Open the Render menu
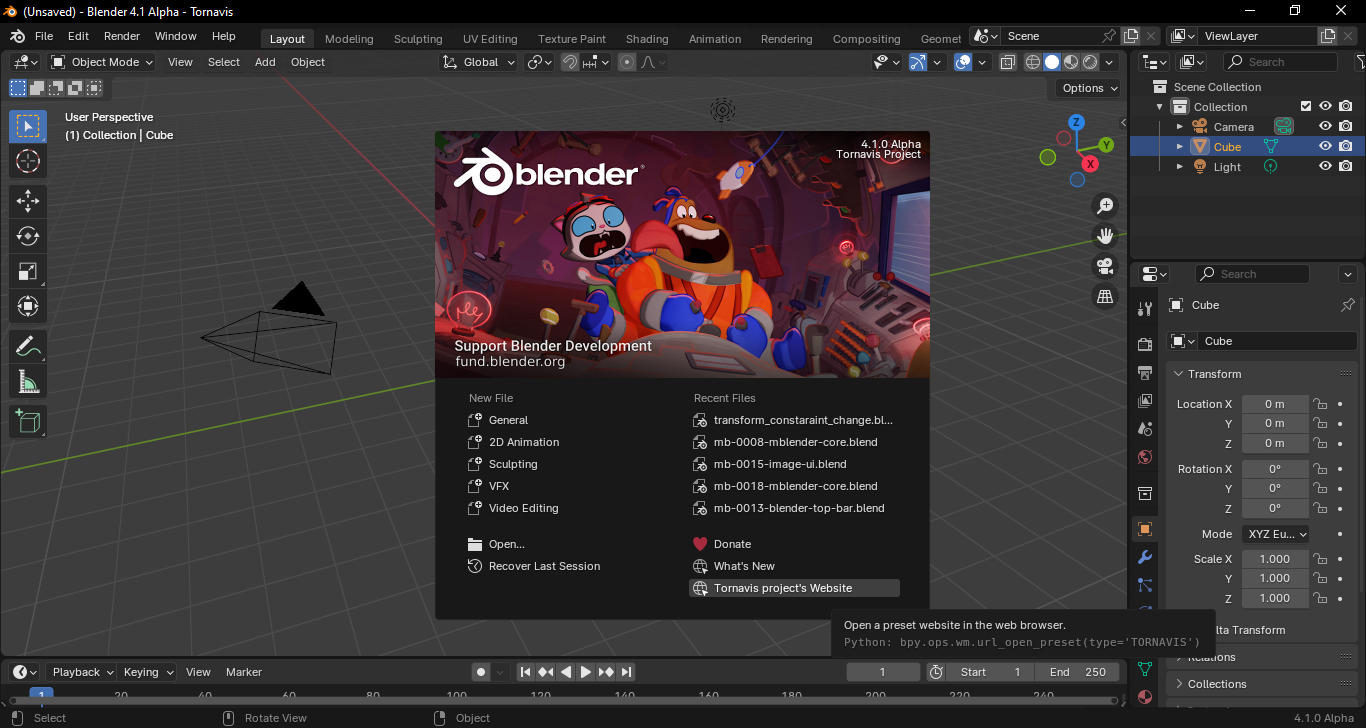 coord(122,36)
